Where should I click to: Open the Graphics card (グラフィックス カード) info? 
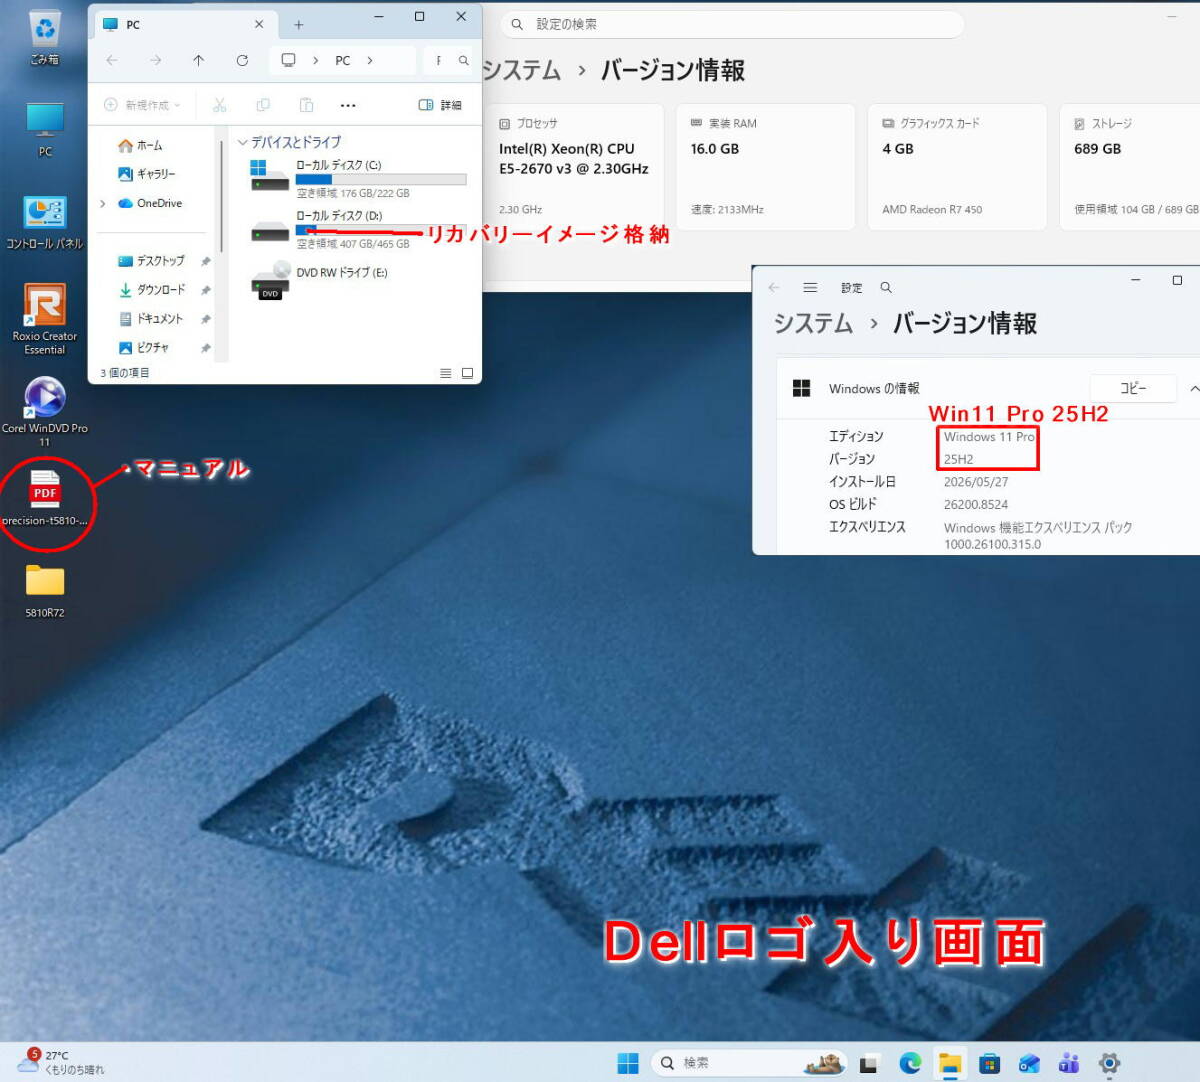[957, 167]
